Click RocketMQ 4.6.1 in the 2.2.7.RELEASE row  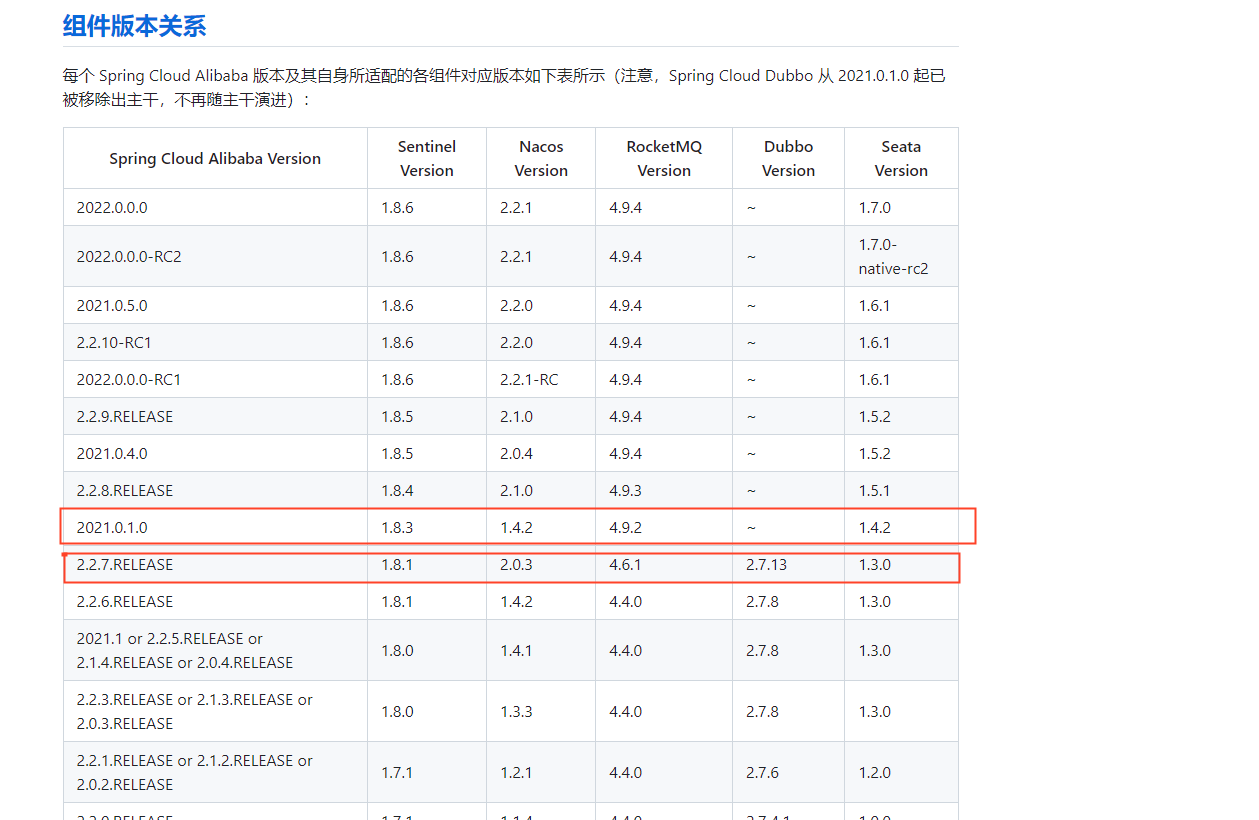coord(625,564)
